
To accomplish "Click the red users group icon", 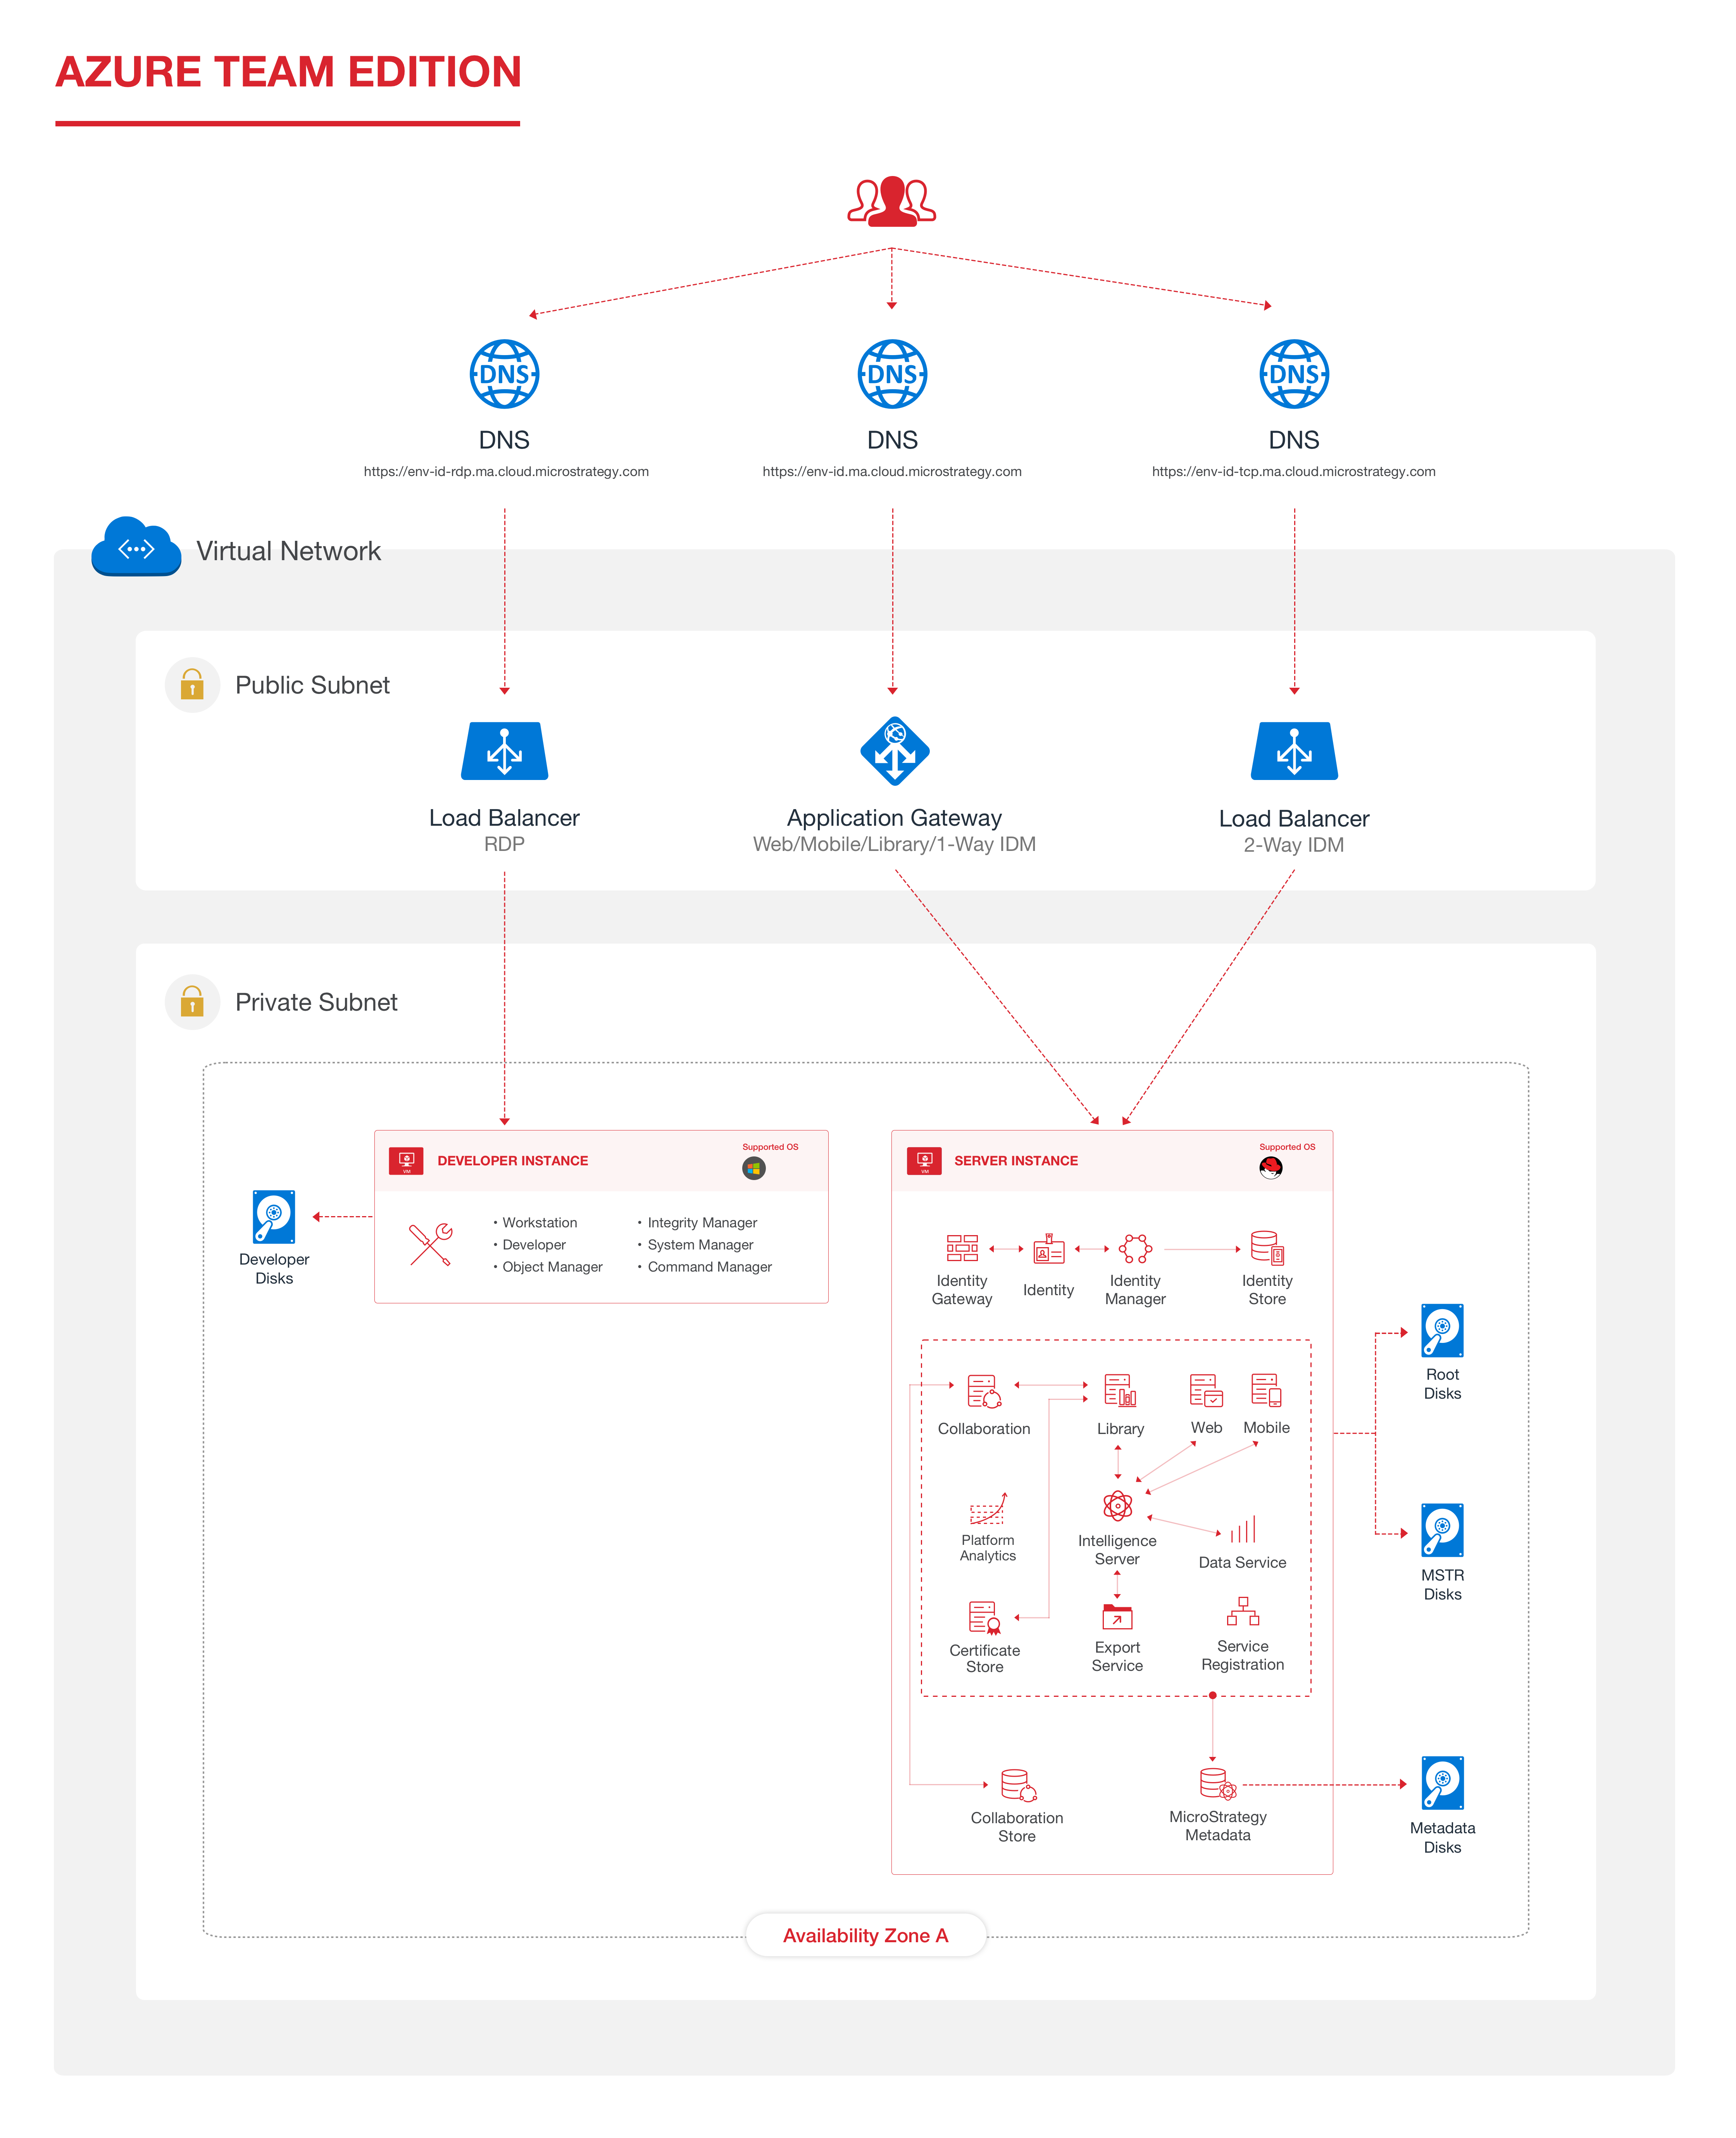I will tap(891, 200).
